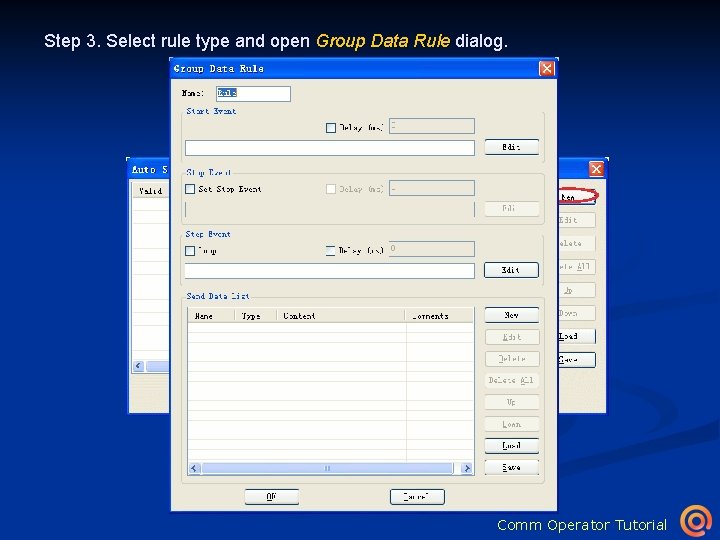Click the Content column header
The width and height of the screenshot is (720, 540).
pos(341,316)
